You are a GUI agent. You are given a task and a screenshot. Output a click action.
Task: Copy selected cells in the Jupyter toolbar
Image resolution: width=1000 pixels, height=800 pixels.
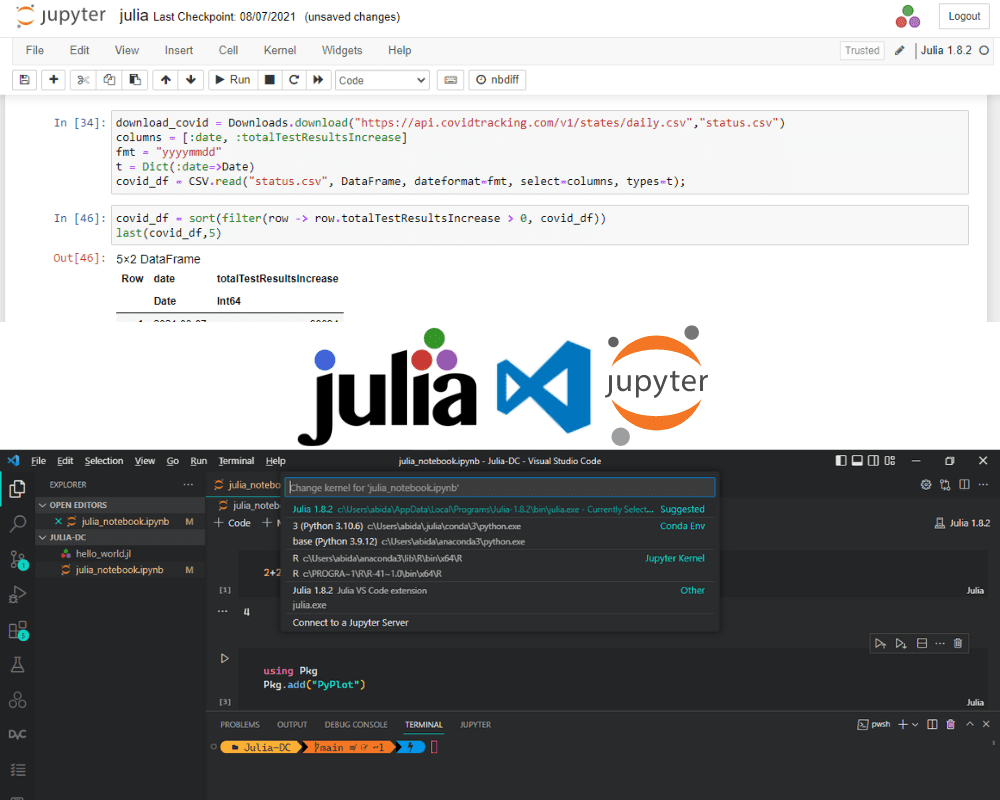pos(109,80)
